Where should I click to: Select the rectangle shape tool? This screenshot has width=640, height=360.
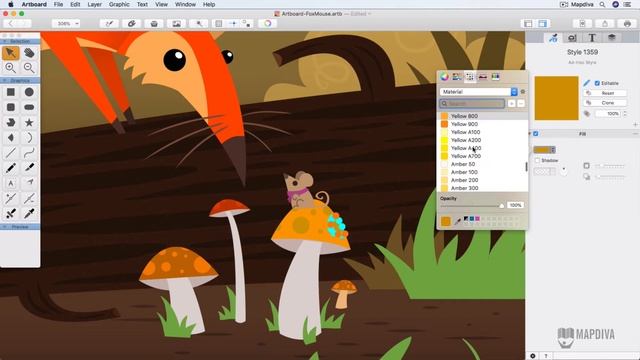tap(11, 92)
